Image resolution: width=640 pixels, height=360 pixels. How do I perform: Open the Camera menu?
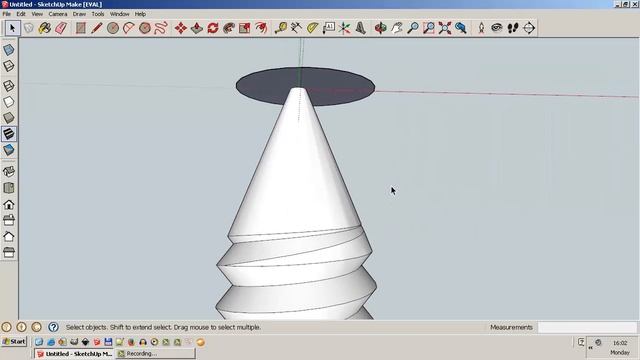click(58, 14)
